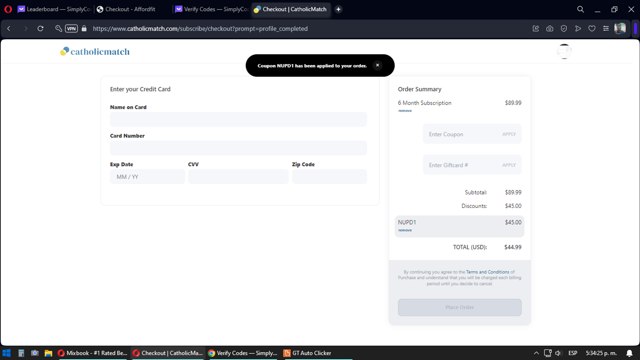Click the Exp Date MM / YY field
Screen dimensions: 640x360
point(147,177)
